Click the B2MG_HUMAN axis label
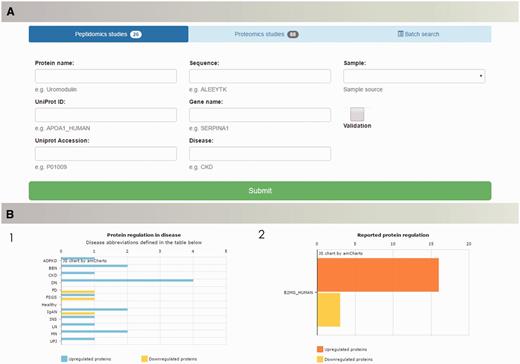 coord(298,292)
